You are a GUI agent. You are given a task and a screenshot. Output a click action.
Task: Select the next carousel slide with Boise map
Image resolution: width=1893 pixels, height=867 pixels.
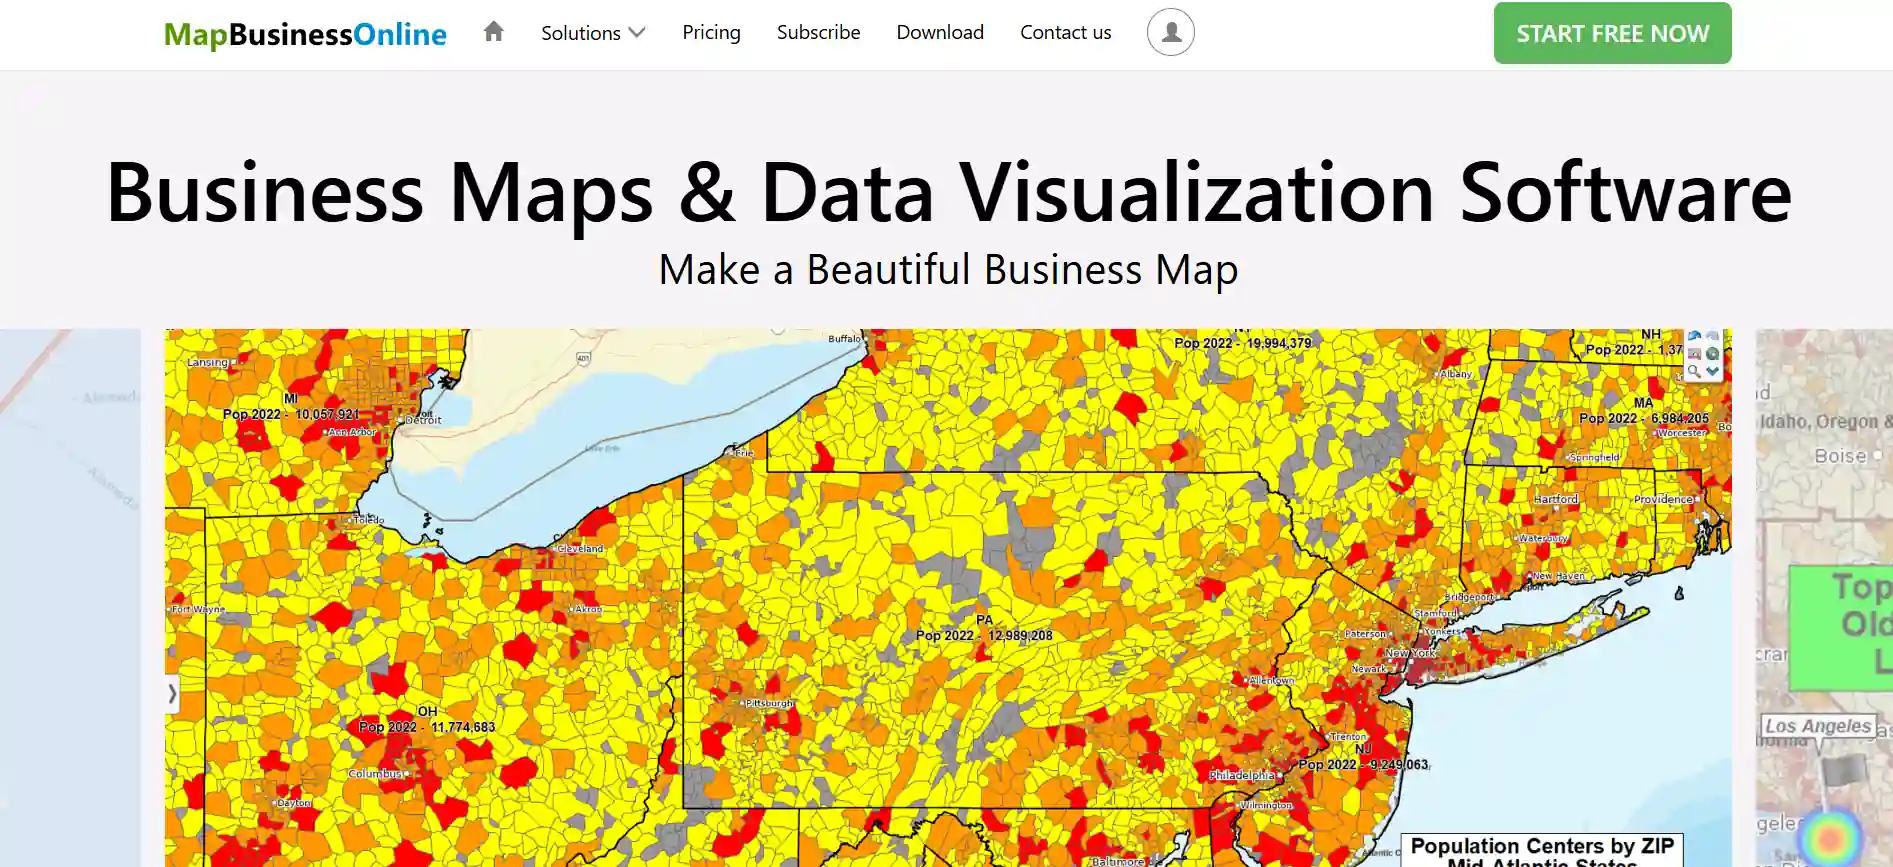click(1824, 597)
